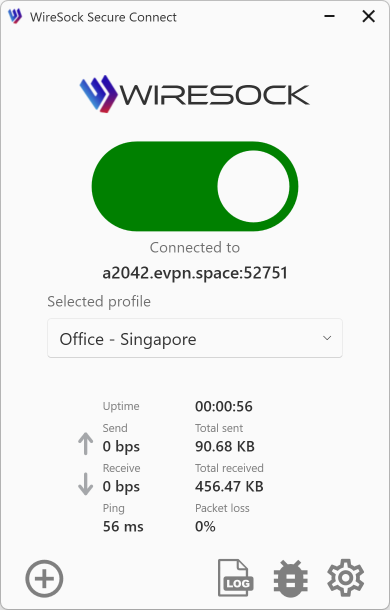The image size is (390, 610).
Task: Click the WIRESOCK logo banner
Action: click(x=195, y=94)
